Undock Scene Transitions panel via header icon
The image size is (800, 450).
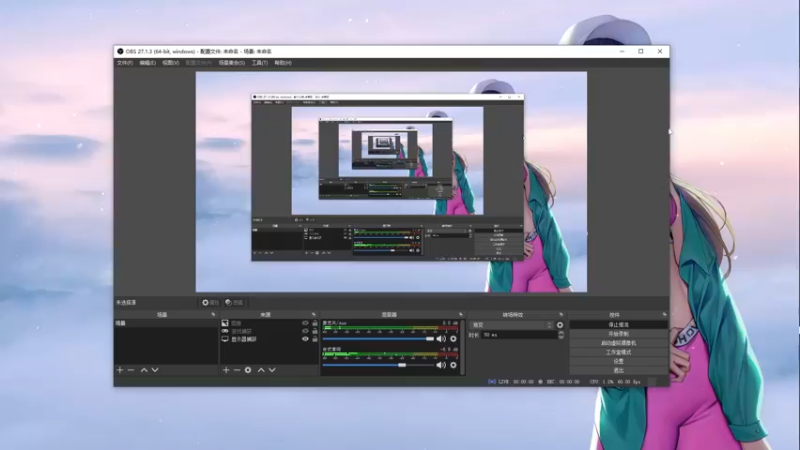pyautogui.click(x=561, y=314)
